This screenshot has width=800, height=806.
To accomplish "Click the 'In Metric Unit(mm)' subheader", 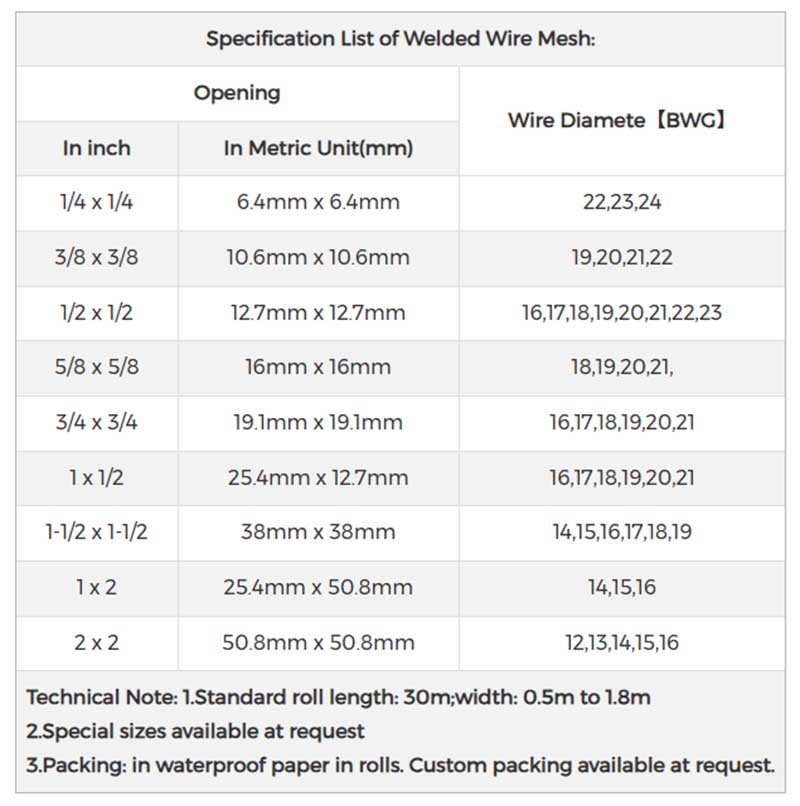I will tap(318, 148).
